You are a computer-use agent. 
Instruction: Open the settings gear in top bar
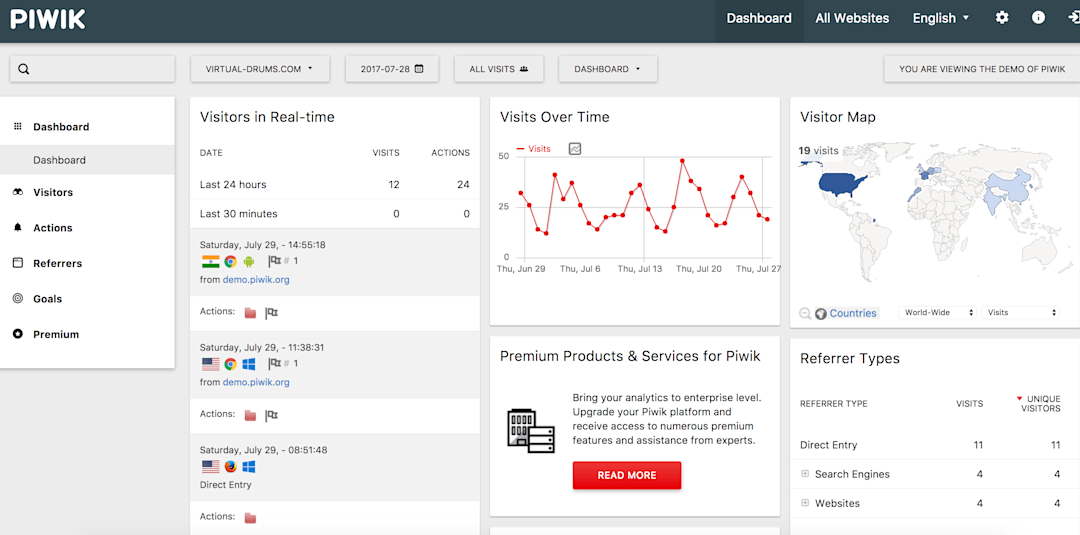tap(1002, 18)
